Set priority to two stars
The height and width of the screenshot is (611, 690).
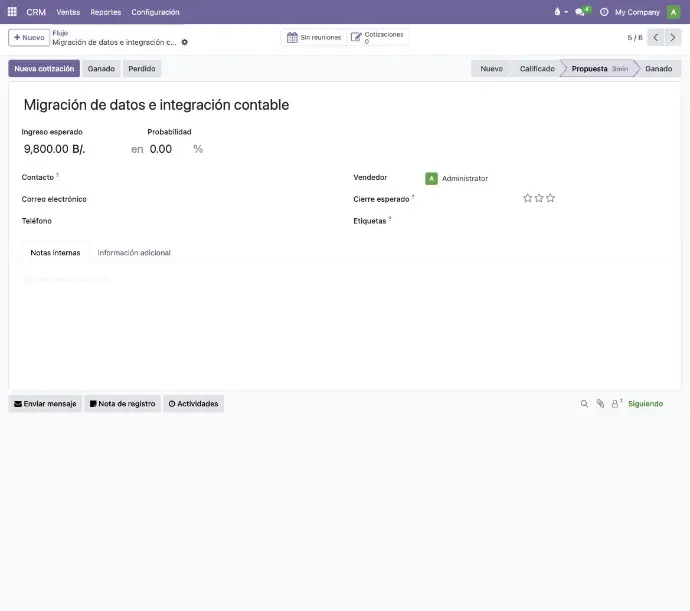click(x=539, y=198)
